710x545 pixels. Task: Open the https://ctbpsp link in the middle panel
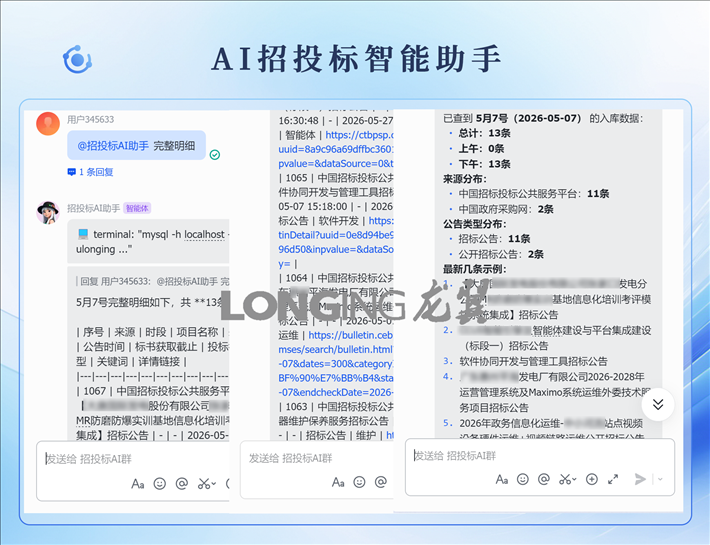coord(359,135)
